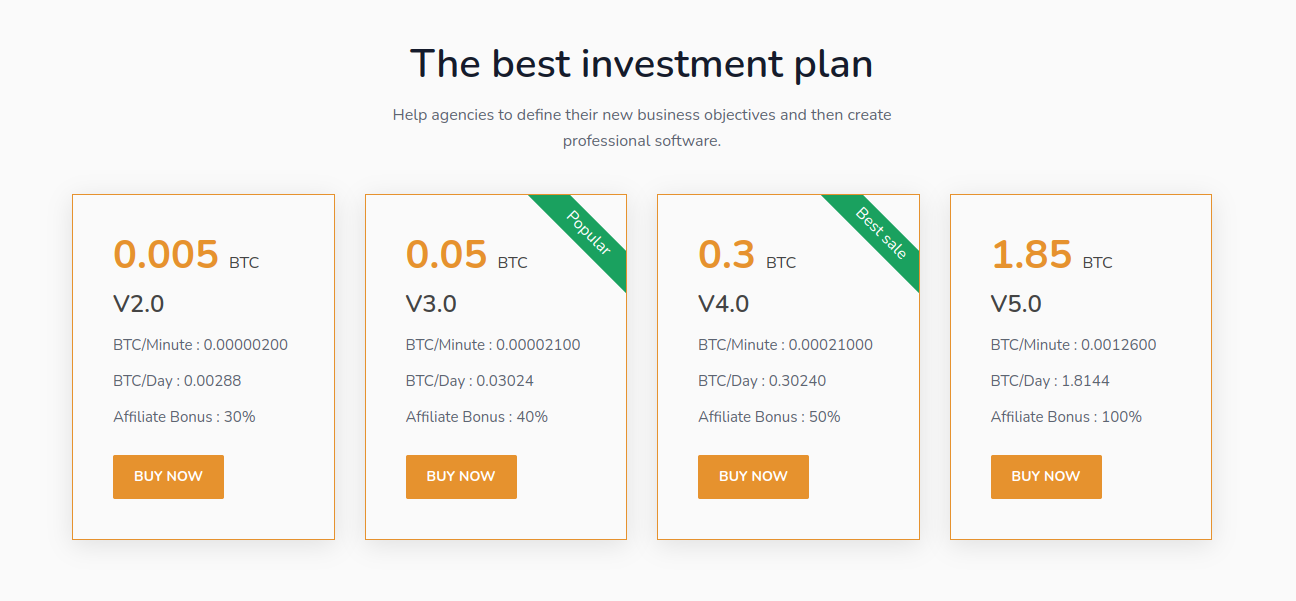Click BUY NOW for the V4.0 plan
The height and width of the screenshot is (601, 1296).
[753, 477]
